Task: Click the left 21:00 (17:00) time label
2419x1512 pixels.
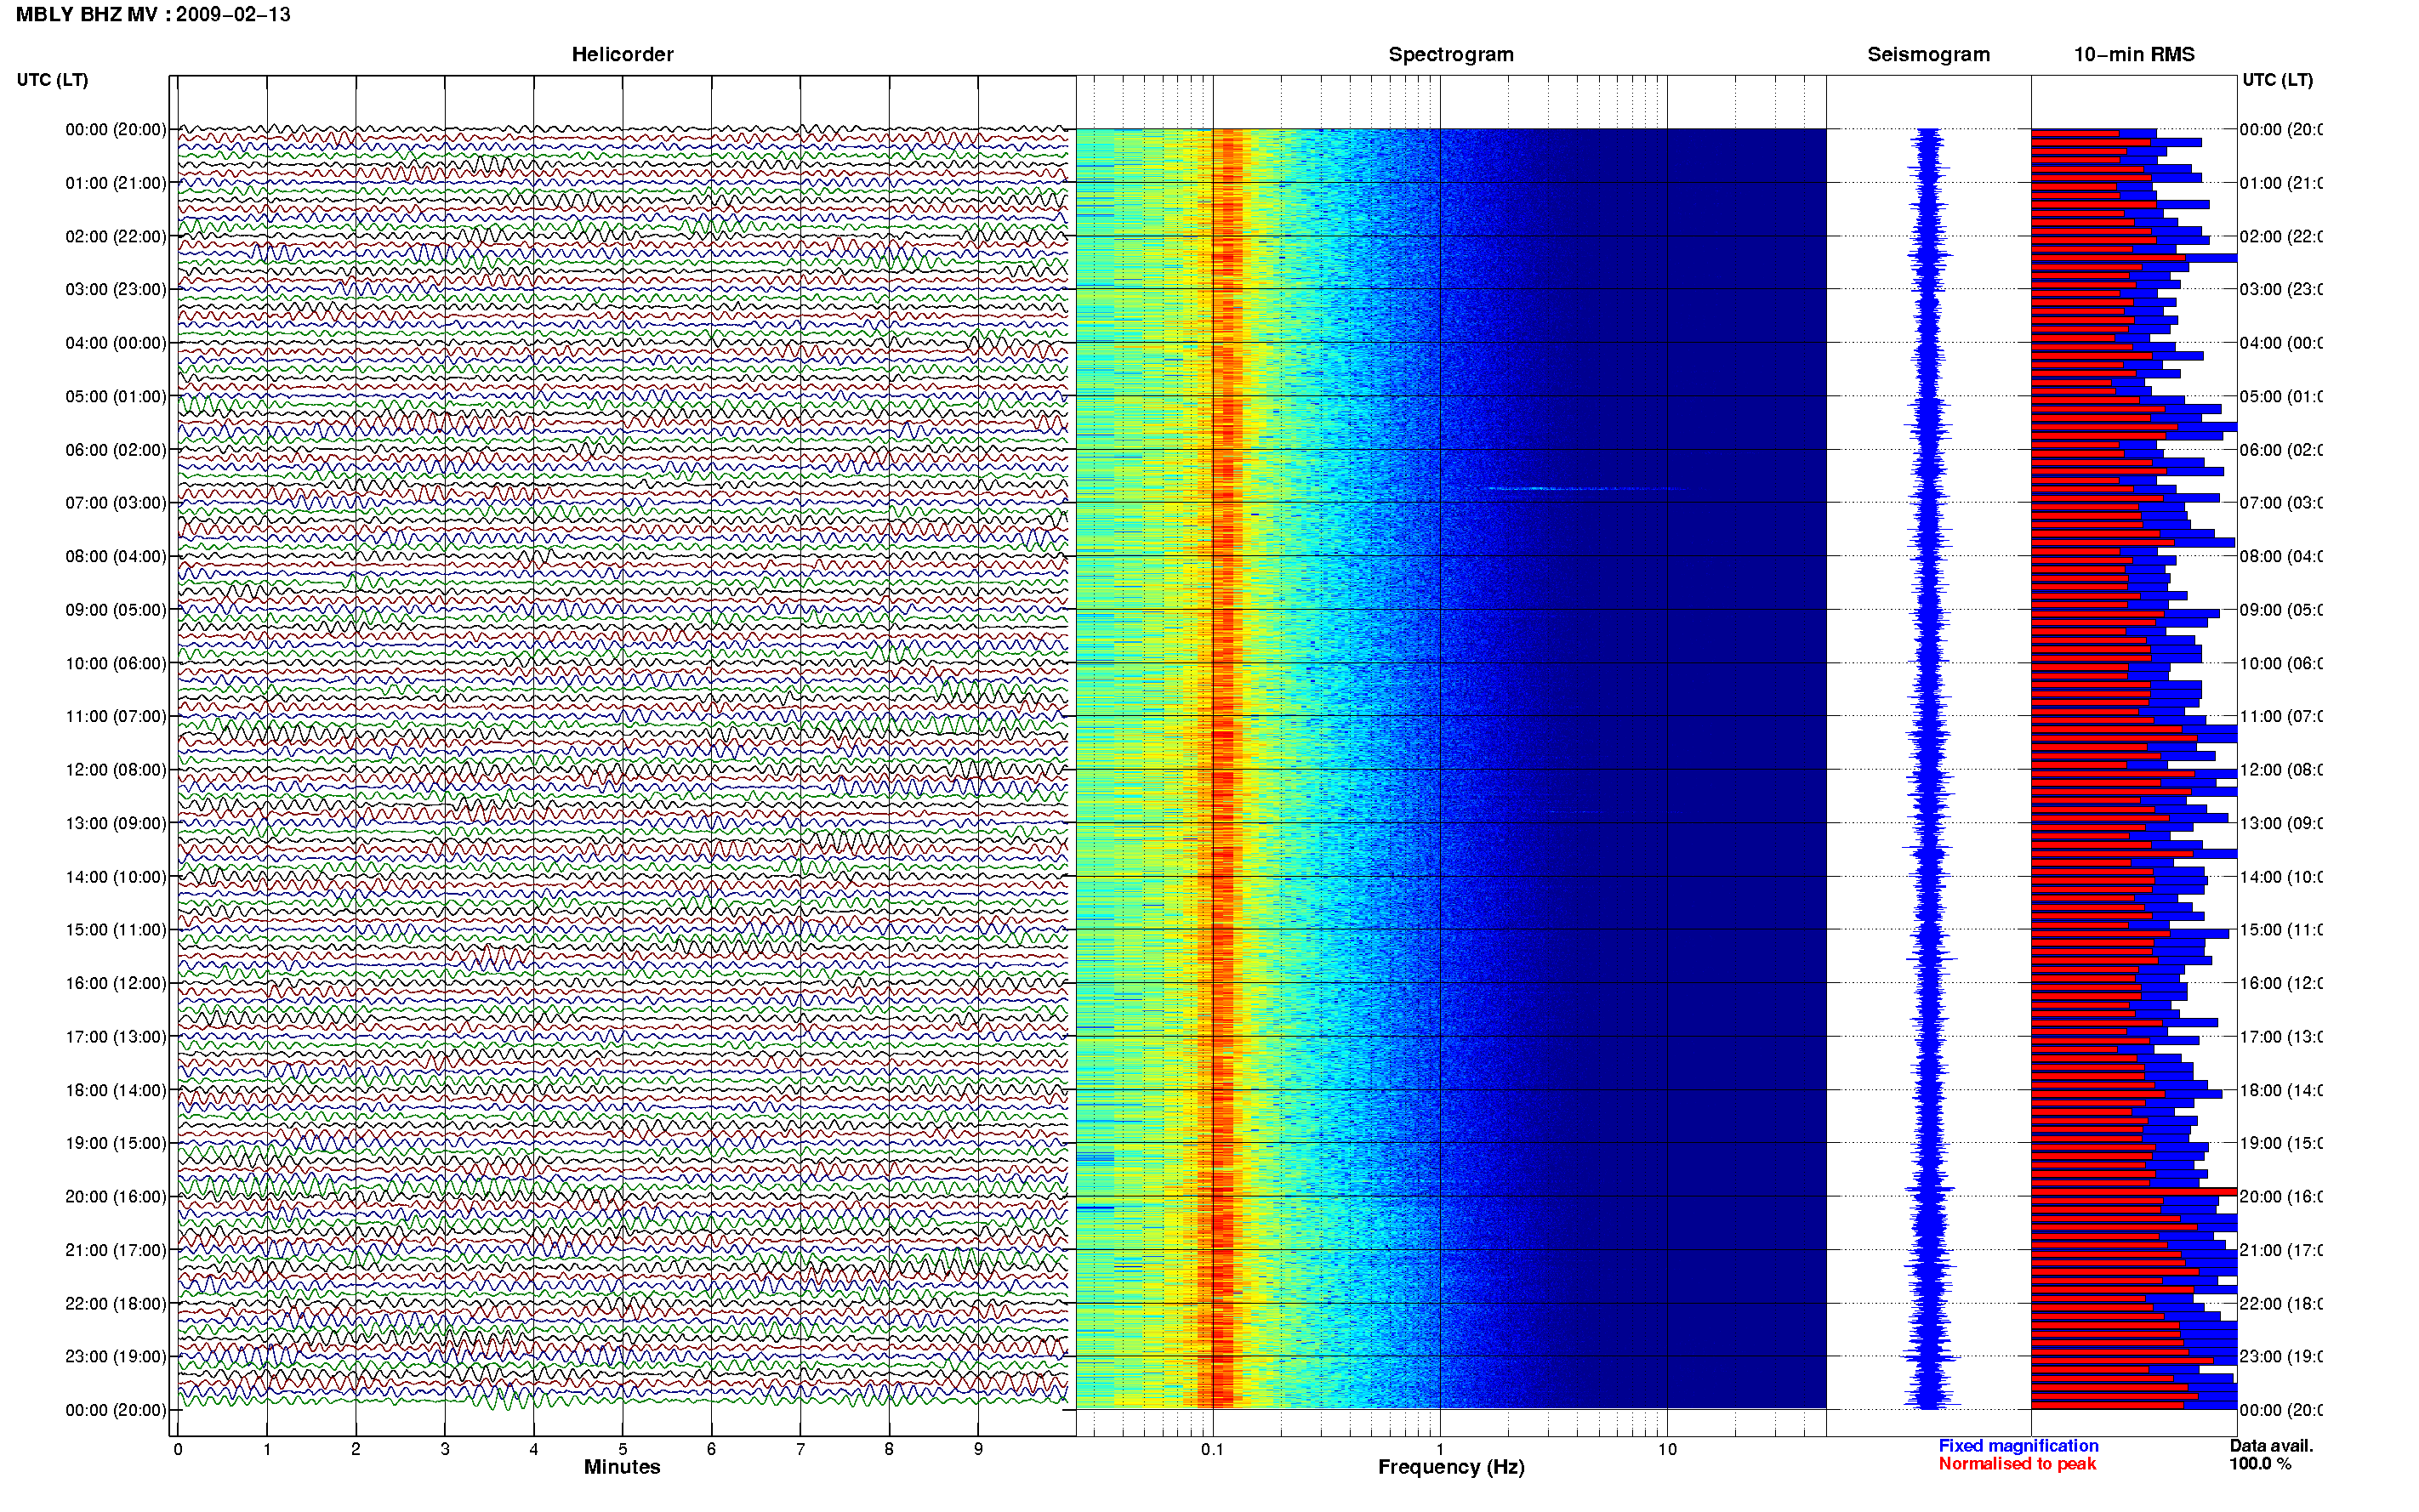Action: tap(115, 1250)
